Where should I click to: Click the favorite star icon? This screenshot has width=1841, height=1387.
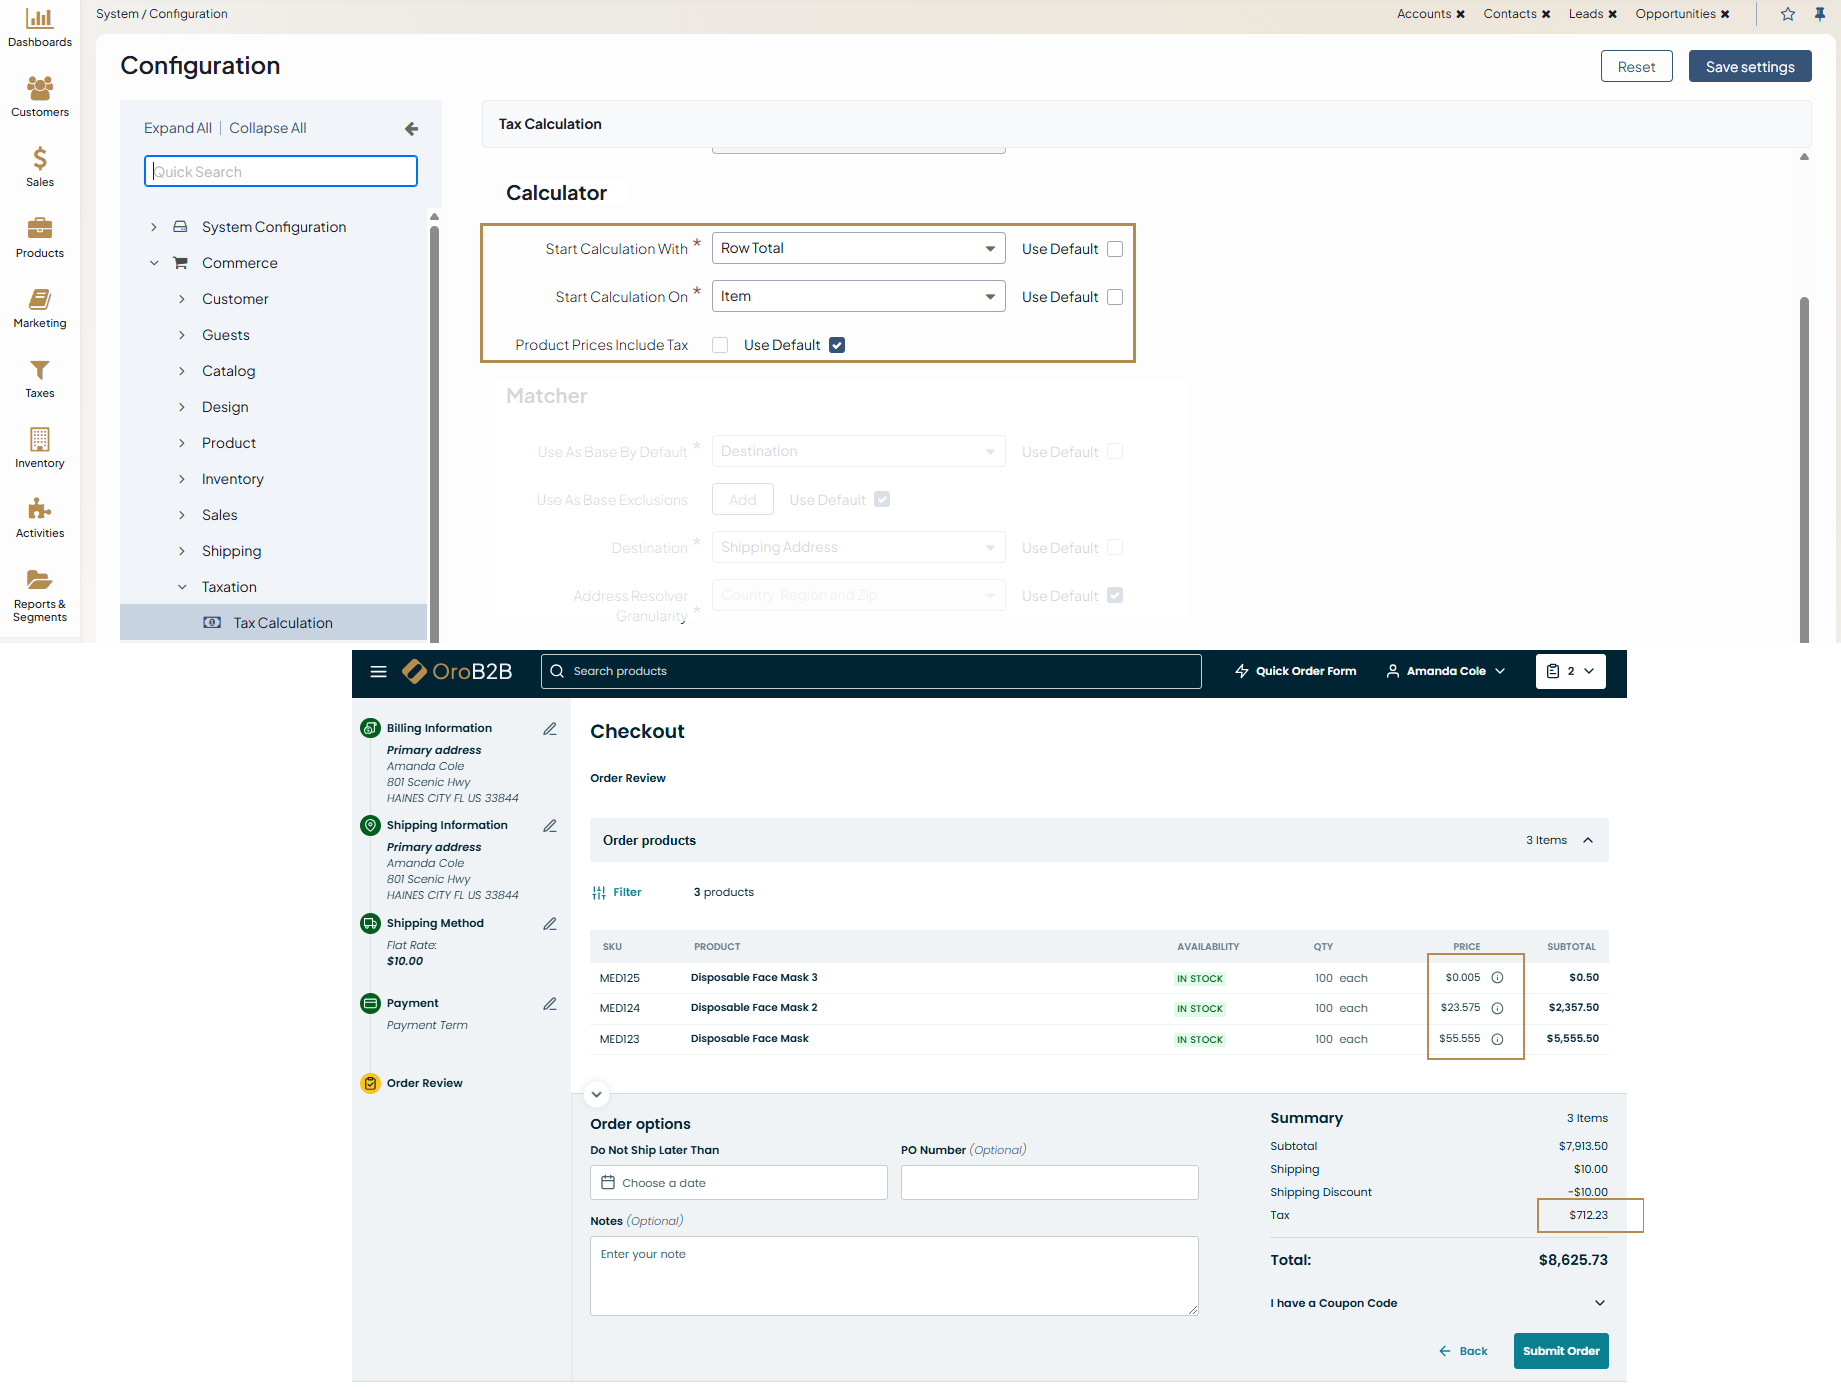(1788, 14)
